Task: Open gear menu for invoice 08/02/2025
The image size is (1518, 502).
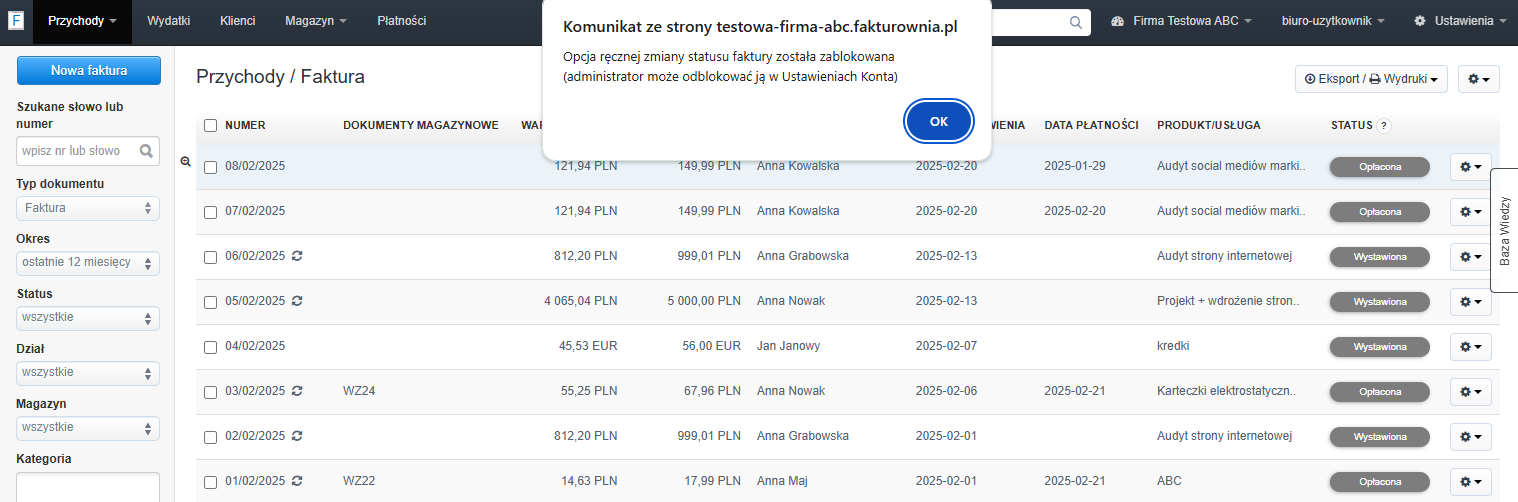Action: click(x=1470, y=167)
